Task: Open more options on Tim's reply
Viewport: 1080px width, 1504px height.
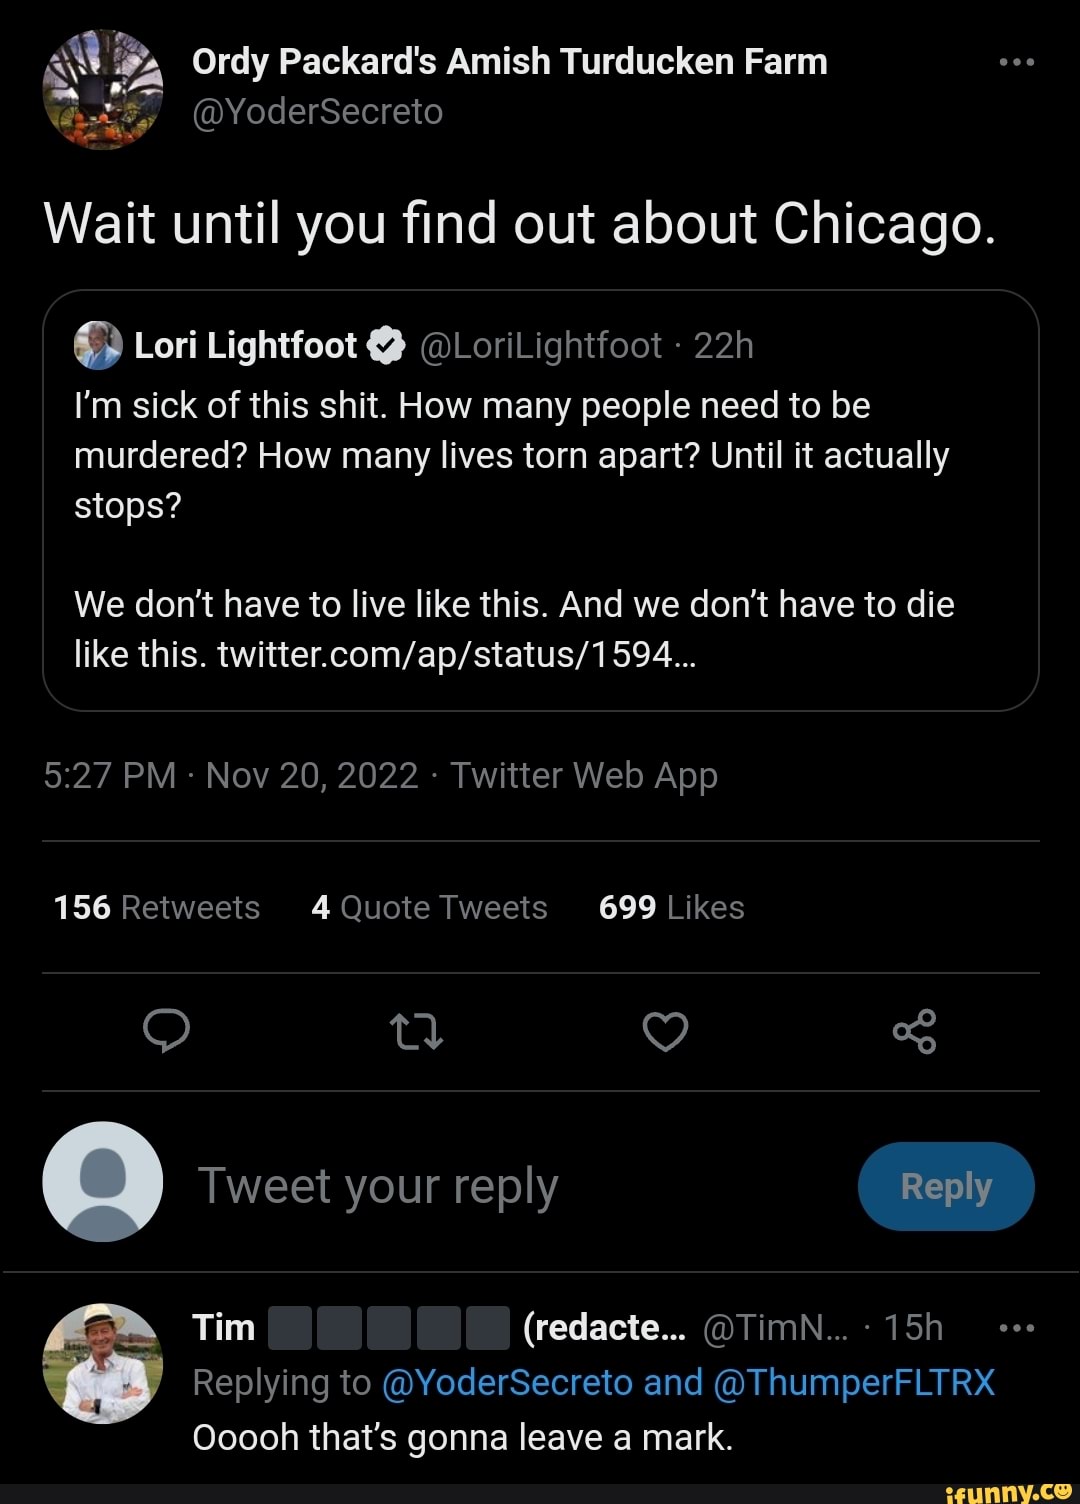Action: (1016, 1328)
